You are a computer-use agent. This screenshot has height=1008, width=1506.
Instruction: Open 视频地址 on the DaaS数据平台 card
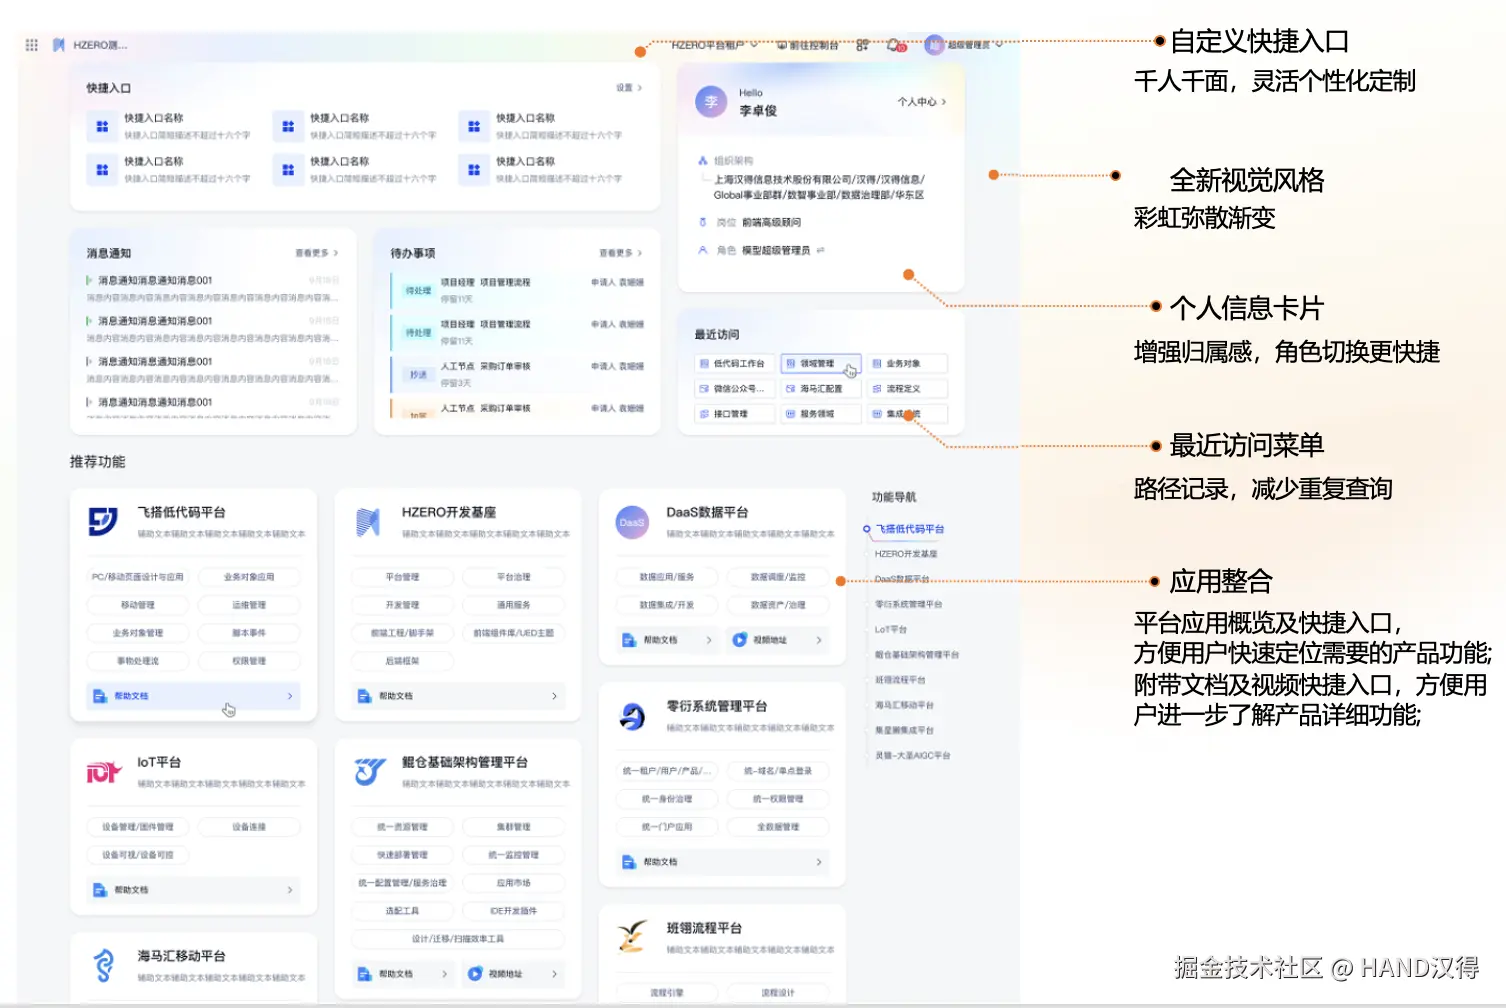click(778, 640)
